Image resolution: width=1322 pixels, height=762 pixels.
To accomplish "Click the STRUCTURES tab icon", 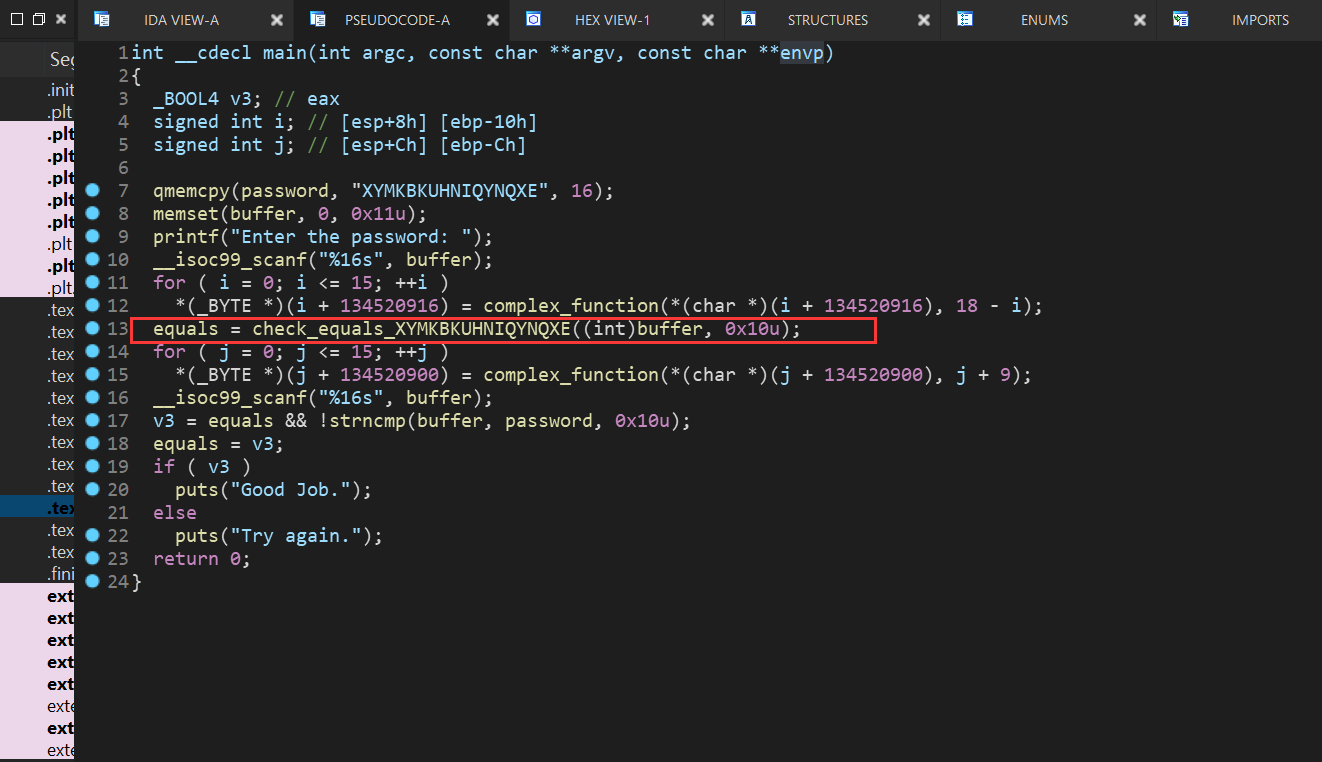I will [749, 20].
